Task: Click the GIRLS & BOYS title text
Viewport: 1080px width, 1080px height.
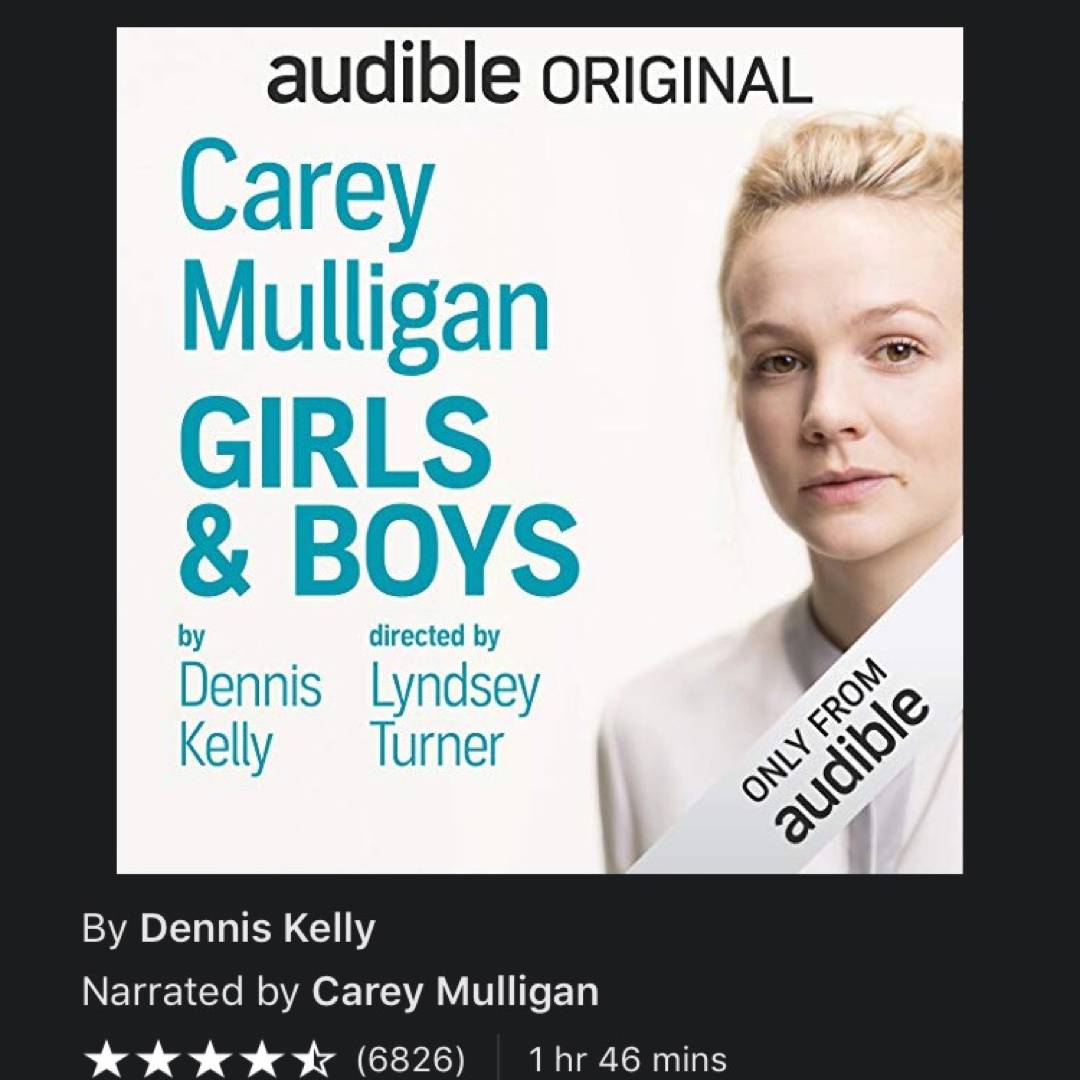Action: tap(378, 497)
